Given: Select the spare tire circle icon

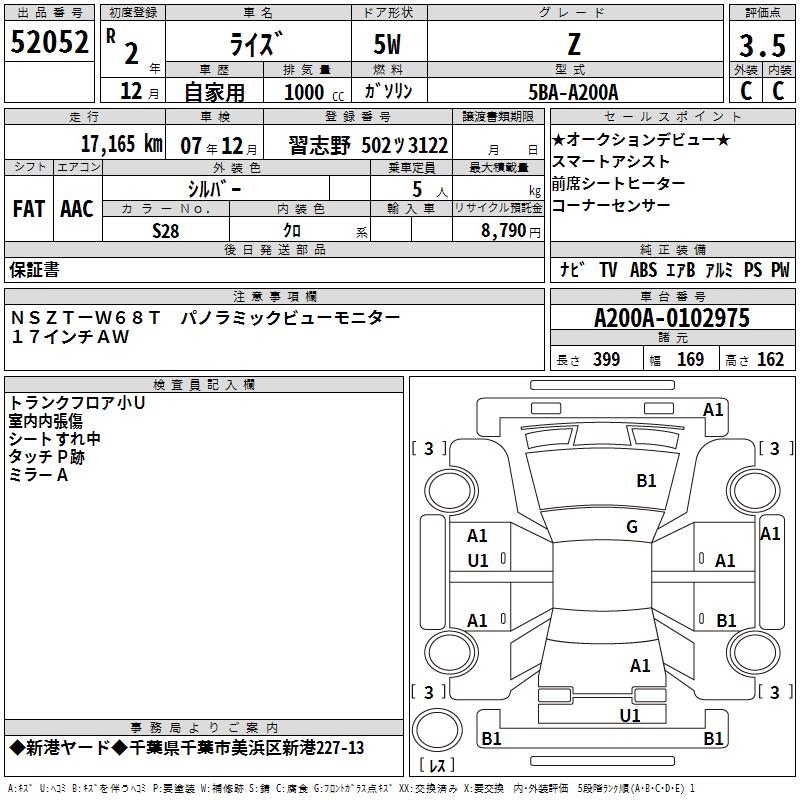Looking at the screenshot, I should pos(437,730).
